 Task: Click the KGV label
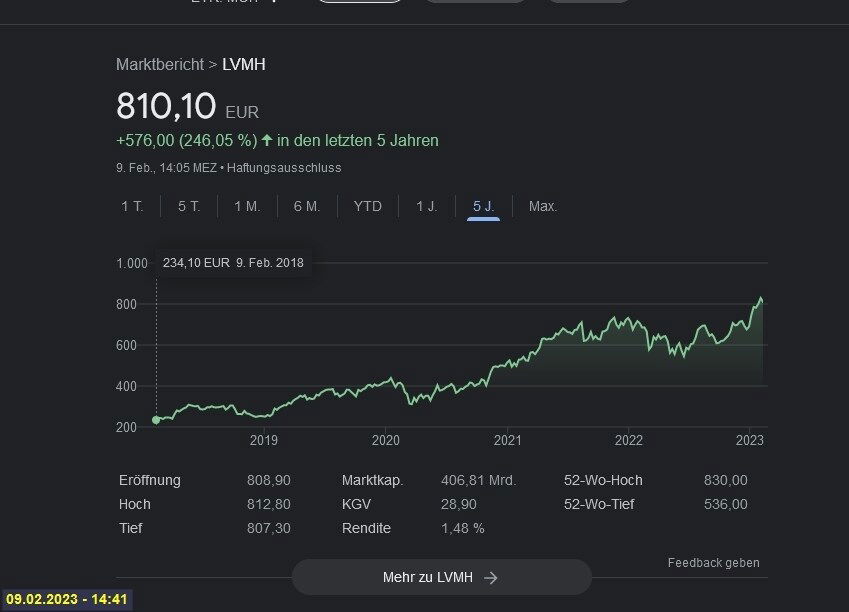coord(356,504)
